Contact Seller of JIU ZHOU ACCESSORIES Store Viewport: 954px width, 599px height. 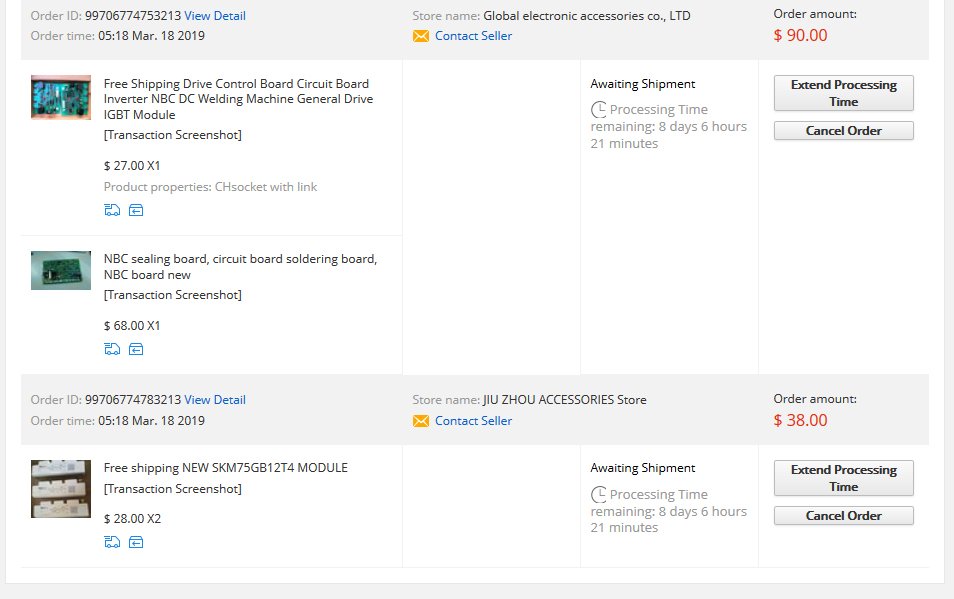tap(473, 421)
